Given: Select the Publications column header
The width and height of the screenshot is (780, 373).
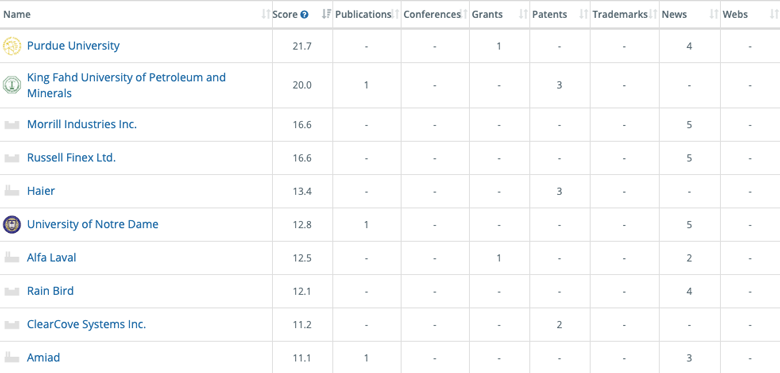Looking at the screenshot, I should point(363,15).
